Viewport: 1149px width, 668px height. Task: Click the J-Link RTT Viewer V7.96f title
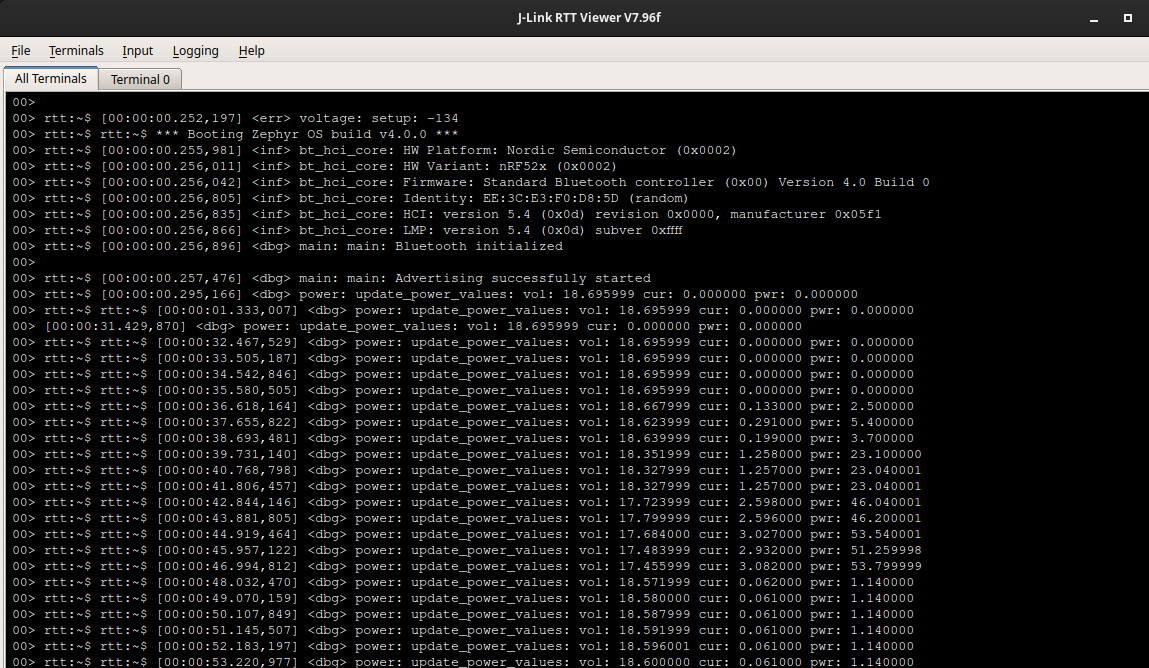[x=589, y=18]
